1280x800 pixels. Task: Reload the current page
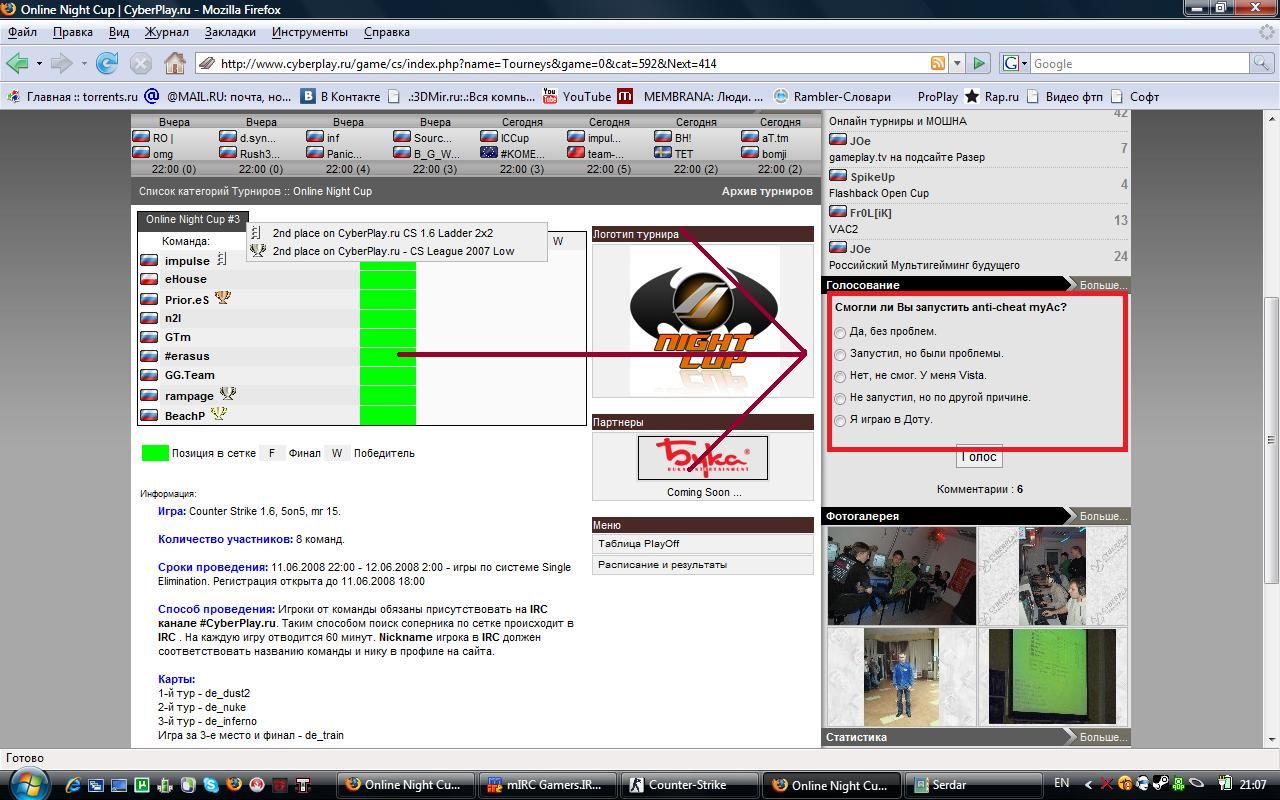(107, 63)
